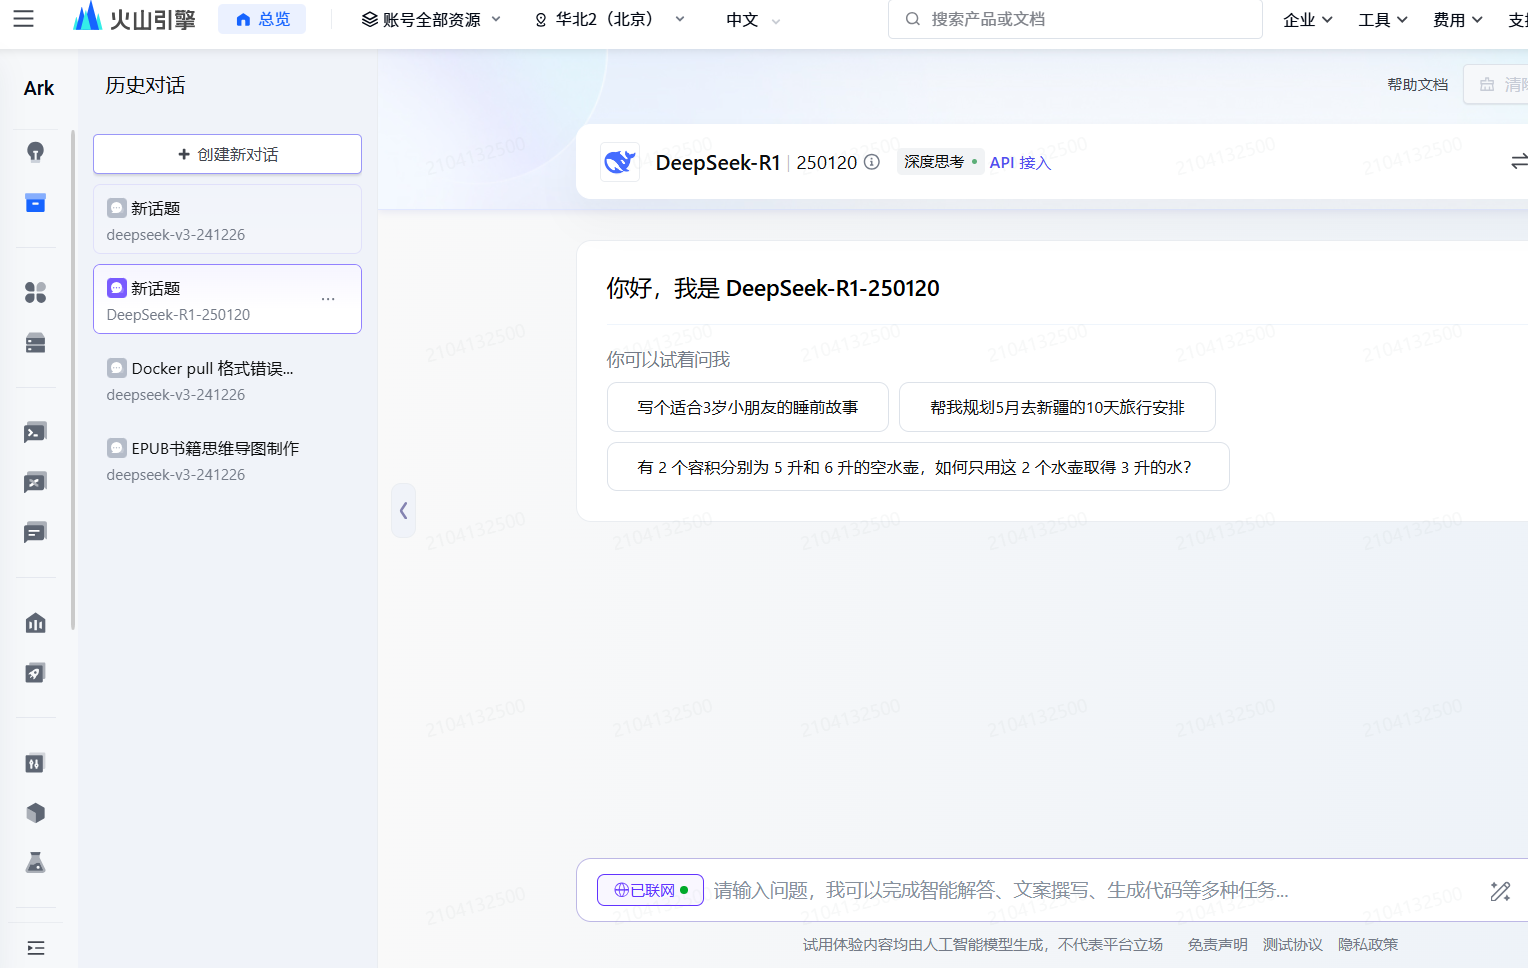Click the 帮我规划5月去新疆 travel suggestion
The width and height of the screenshot is (1528, 968).
(x=1057, y=407)
